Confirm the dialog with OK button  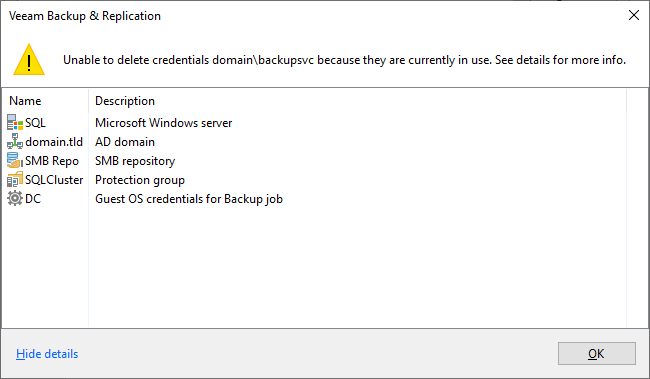[x=597, y=353]
